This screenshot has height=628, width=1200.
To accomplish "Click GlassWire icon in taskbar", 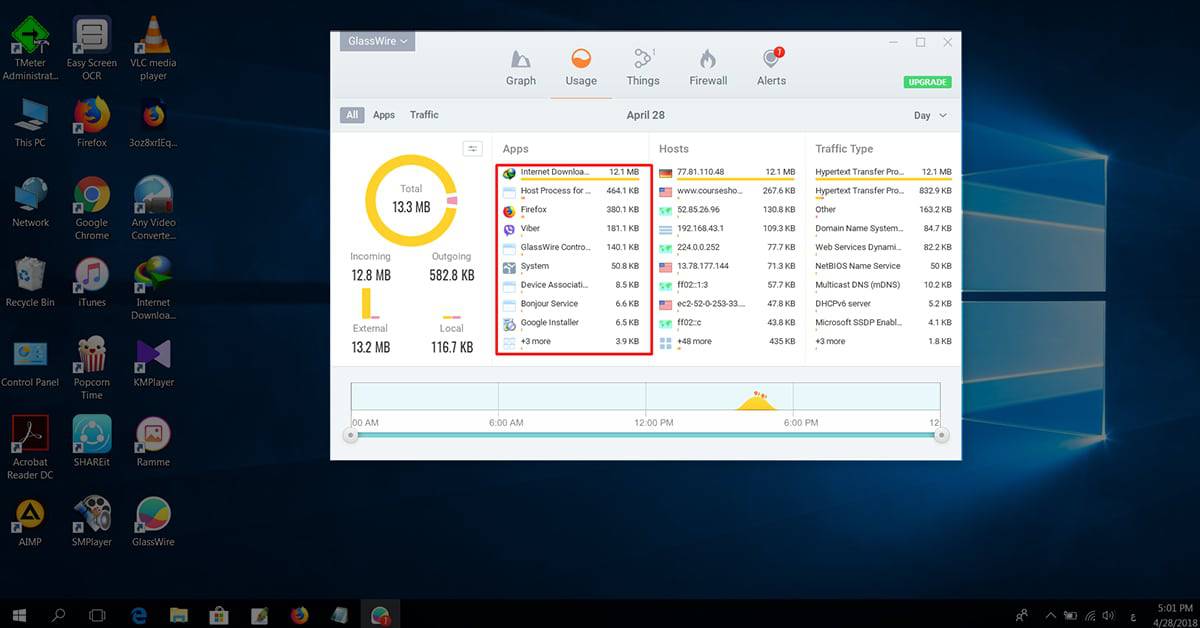I will tap(380, 614).
